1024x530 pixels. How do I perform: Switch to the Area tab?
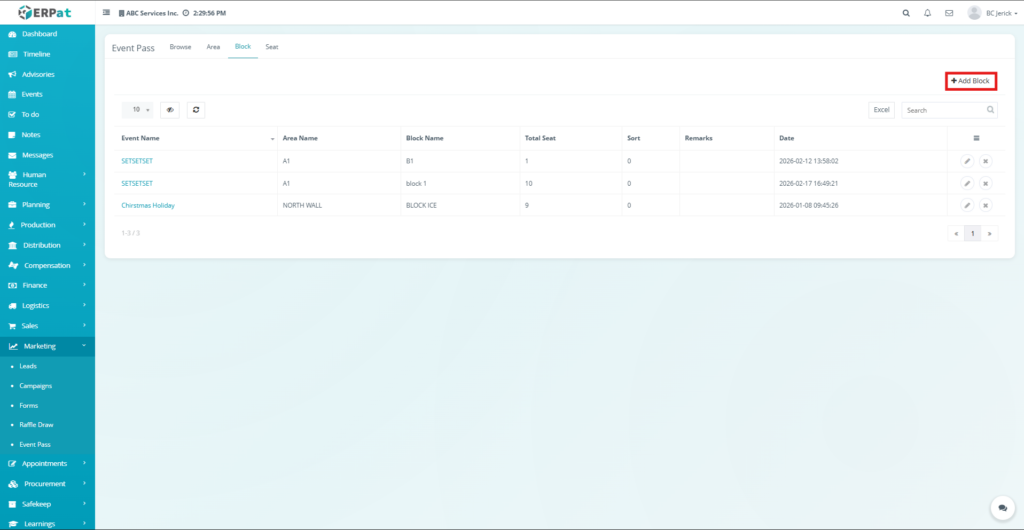[x=213, y=47]
